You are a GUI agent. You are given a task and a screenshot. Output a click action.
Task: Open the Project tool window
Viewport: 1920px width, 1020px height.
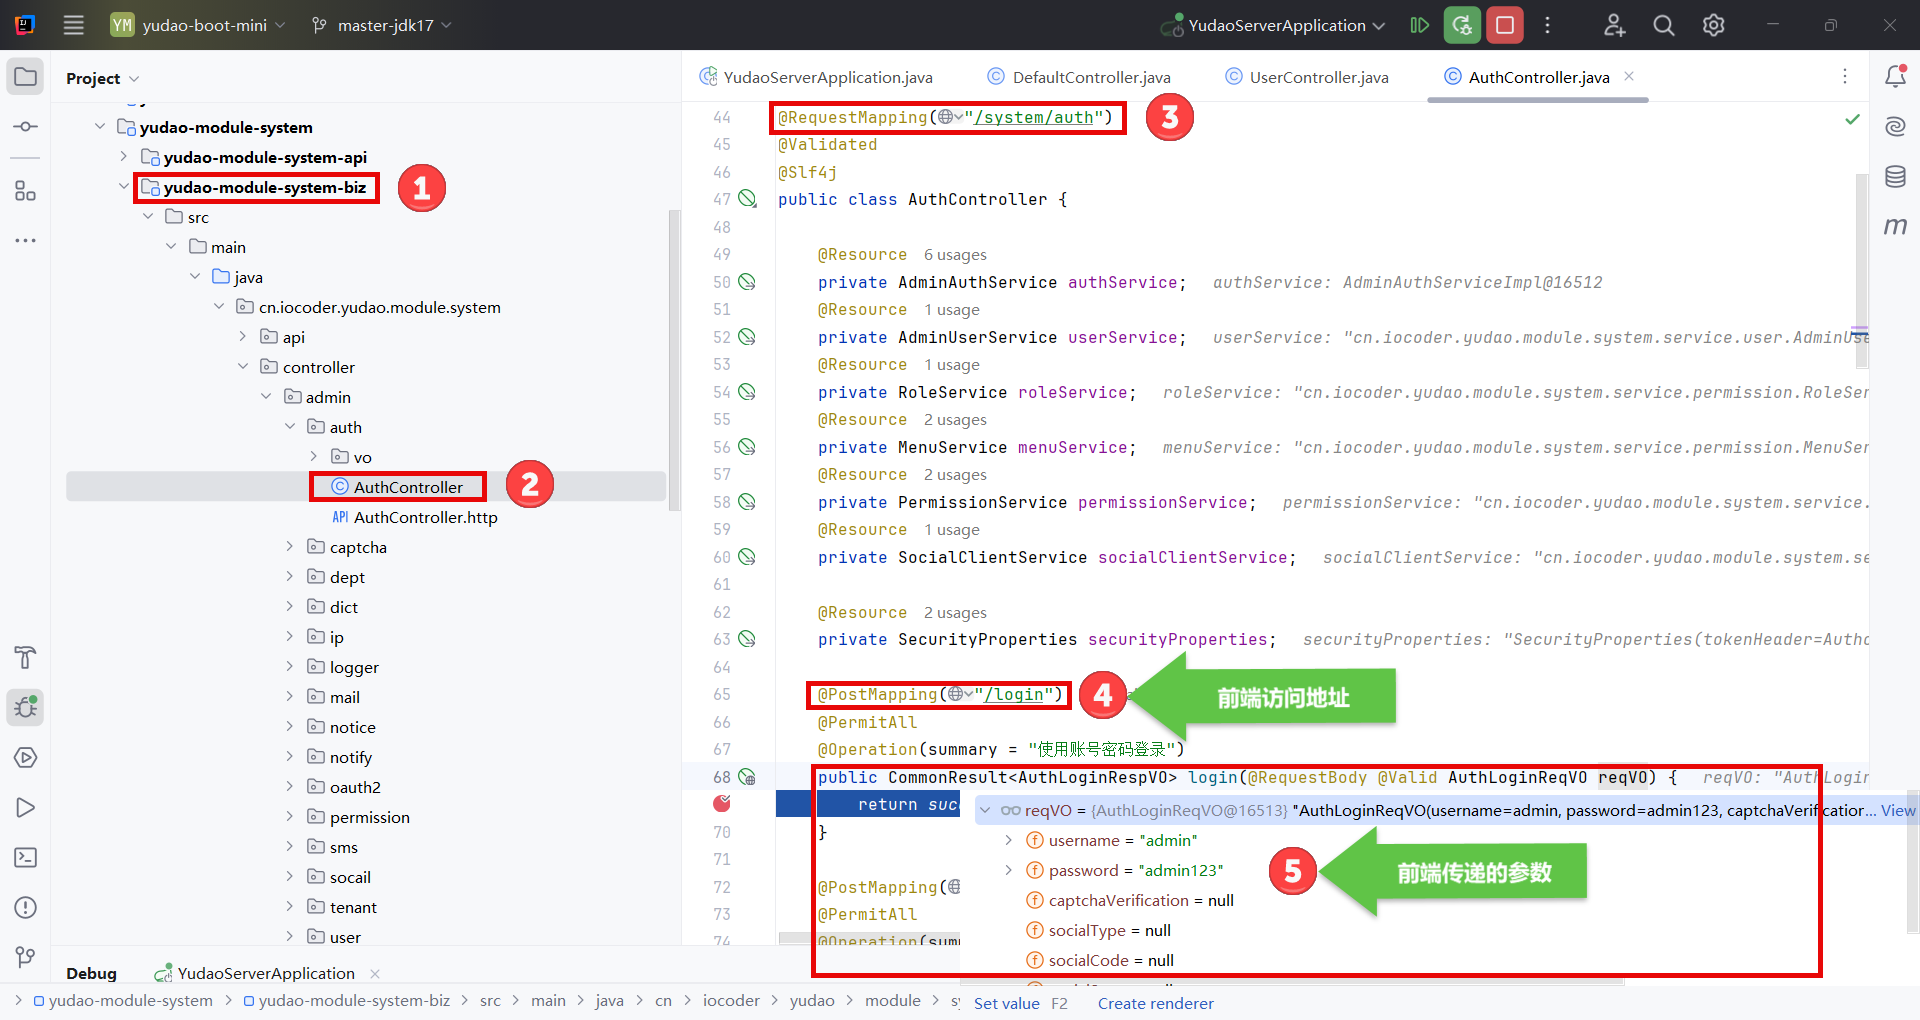(25, 77)
